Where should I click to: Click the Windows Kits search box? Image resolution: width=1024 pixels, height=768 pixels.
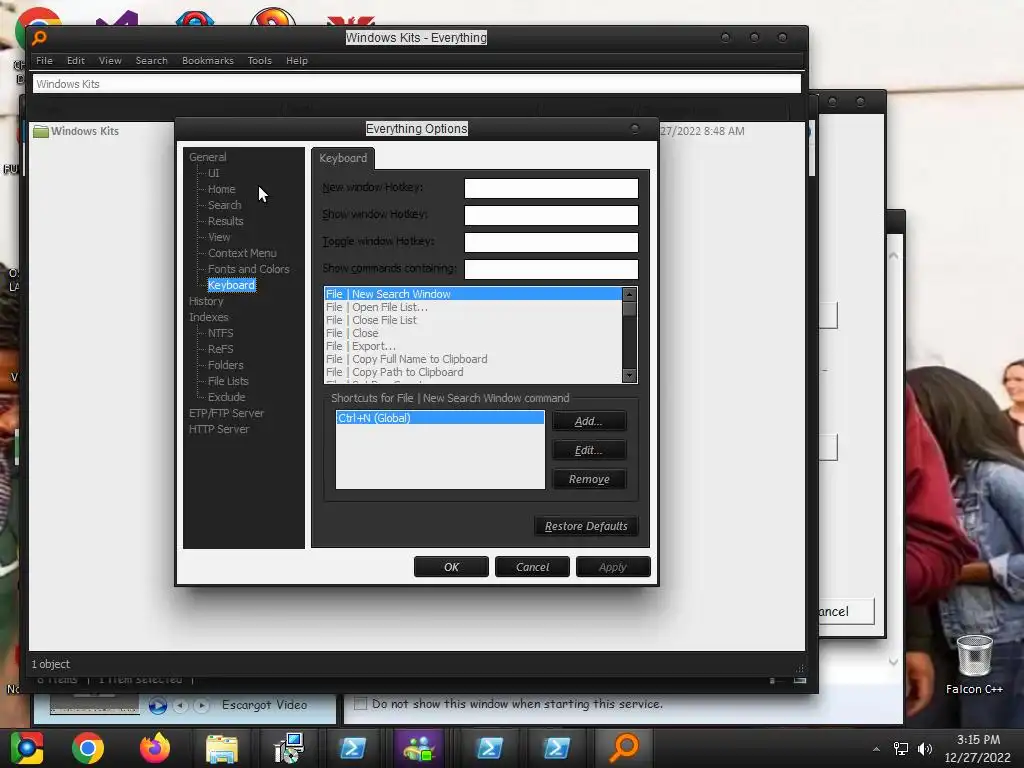point(417,84)
